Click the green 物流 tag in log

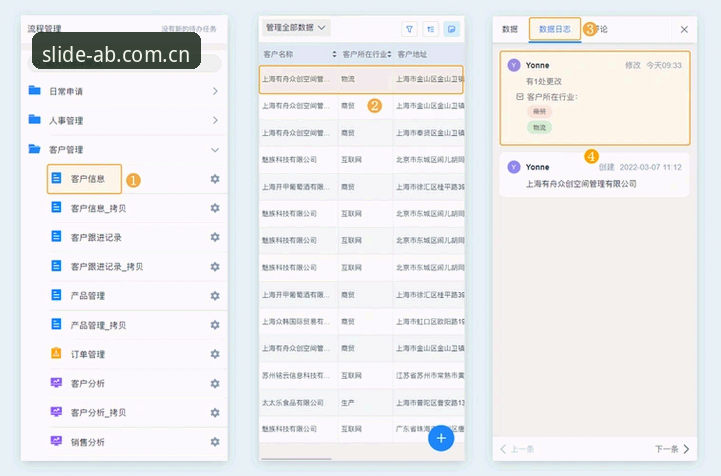point(539,127)
